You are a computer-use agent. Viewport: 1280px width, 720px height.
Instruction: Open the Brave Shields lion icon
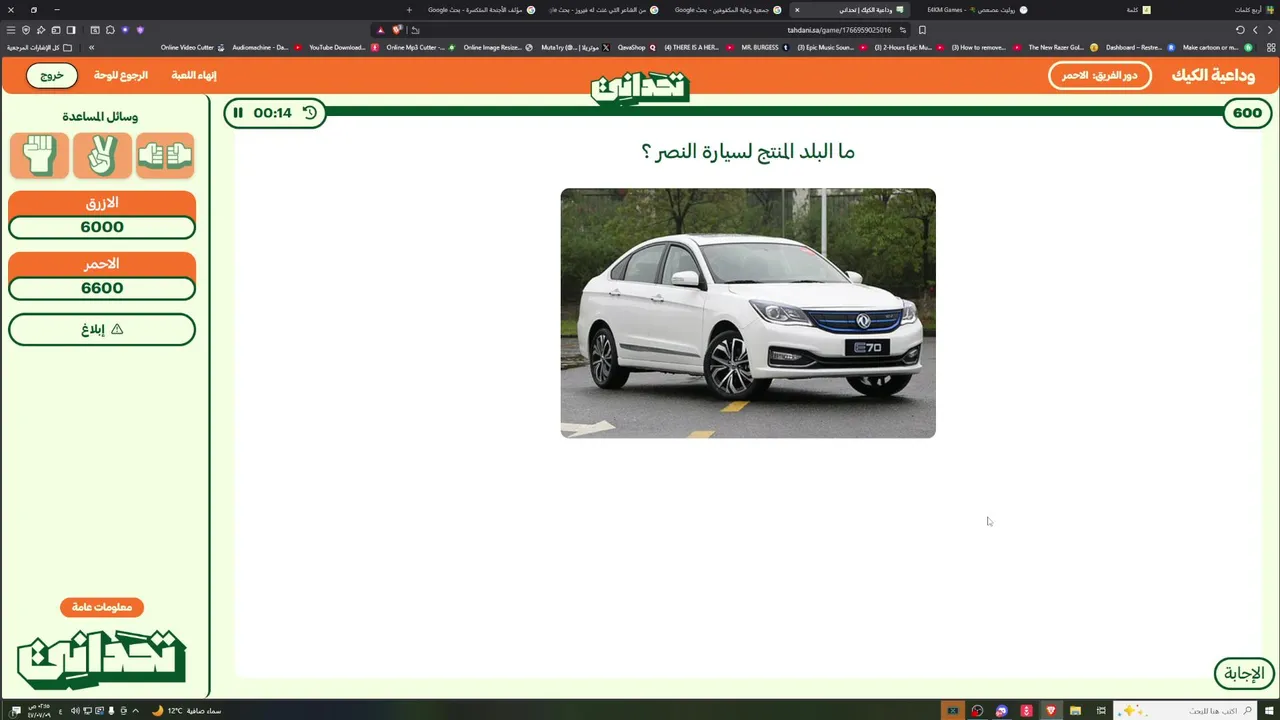(397, 30)
